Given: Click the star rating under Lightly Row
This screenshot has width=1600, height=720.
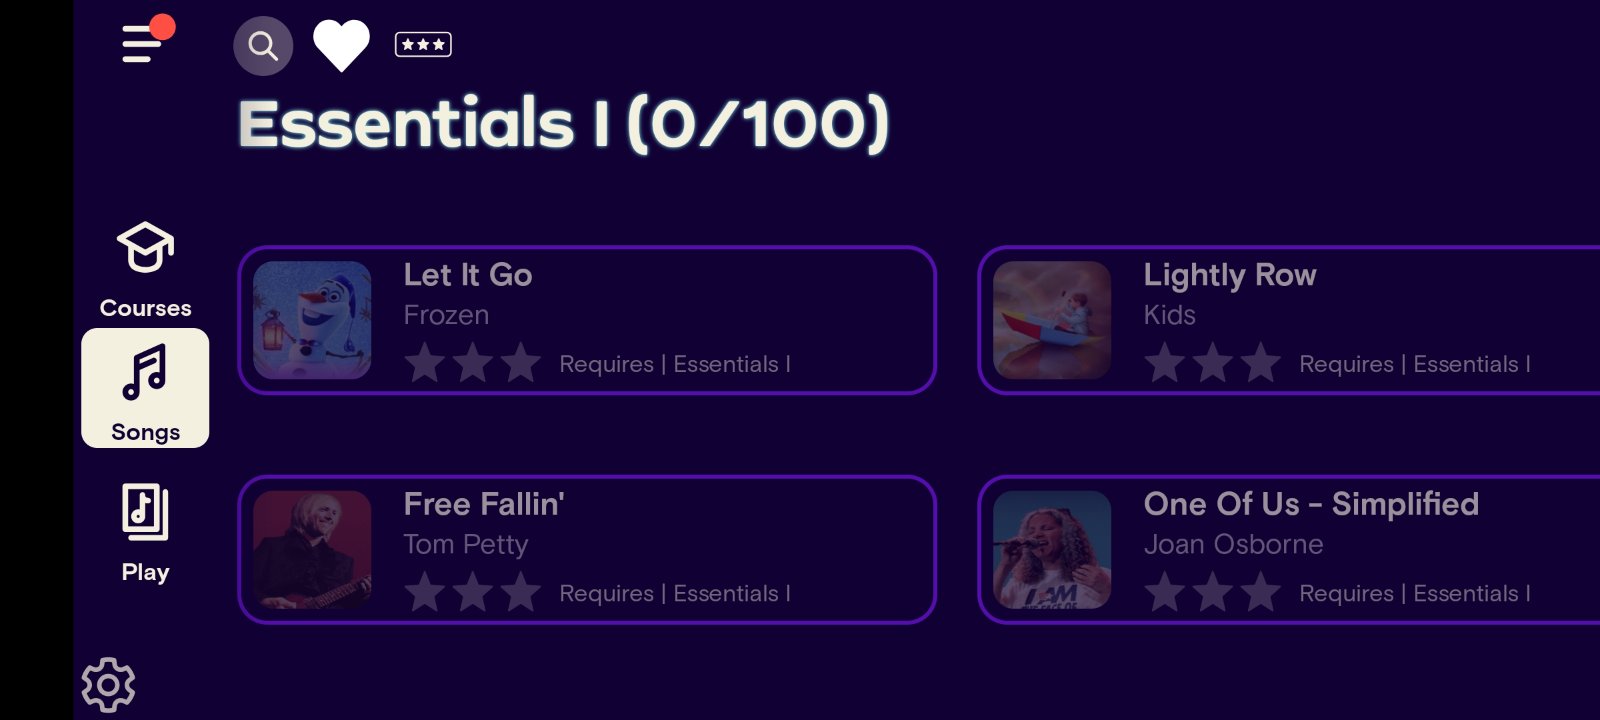Looking at the screenshot, I should click(x=1213, y=364).
